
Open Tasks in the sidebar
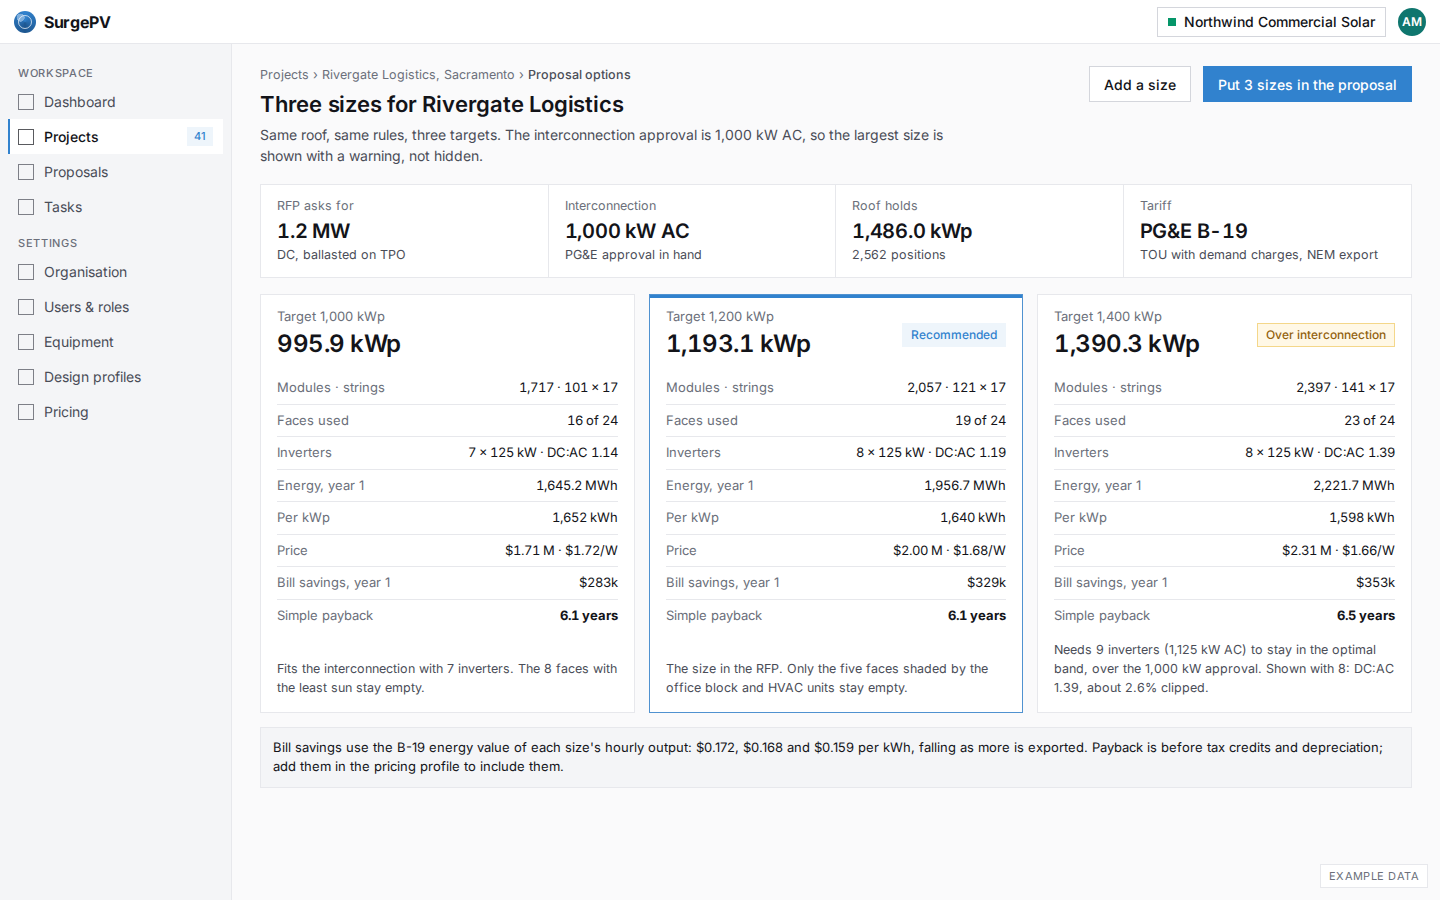pos(116,207)
